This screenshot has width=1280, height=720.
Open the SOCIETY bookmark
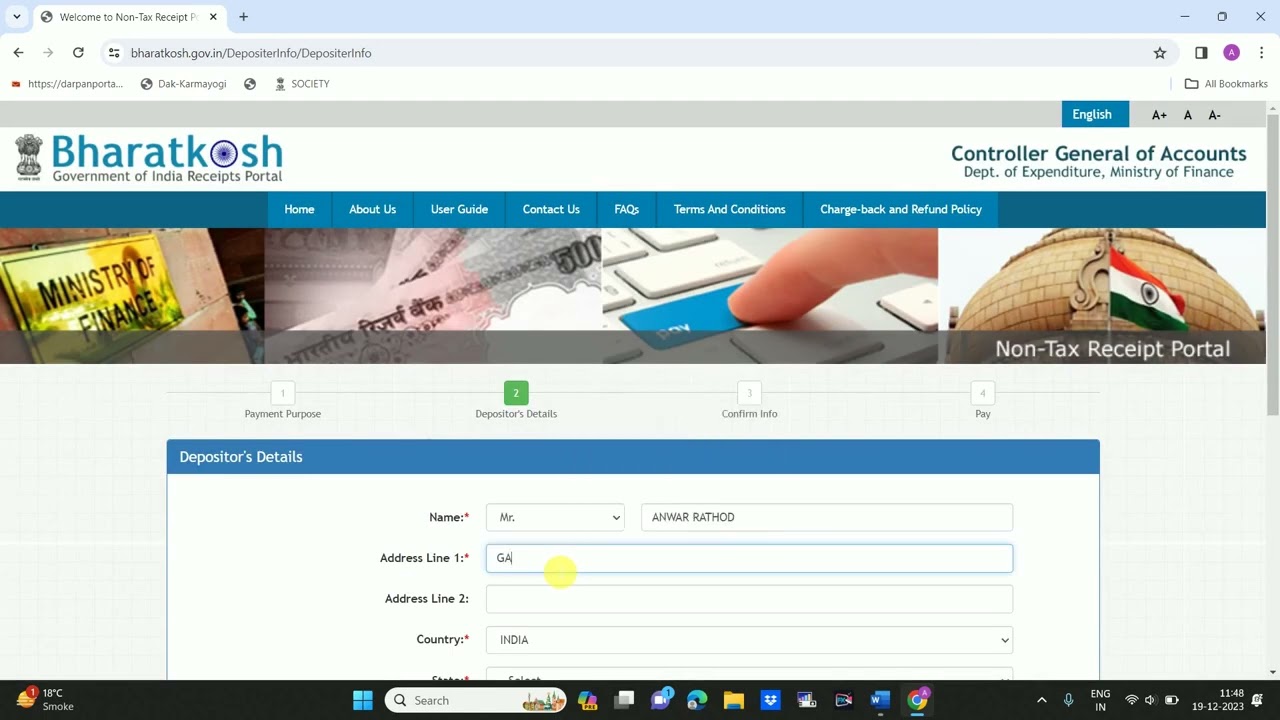[301, 84]
